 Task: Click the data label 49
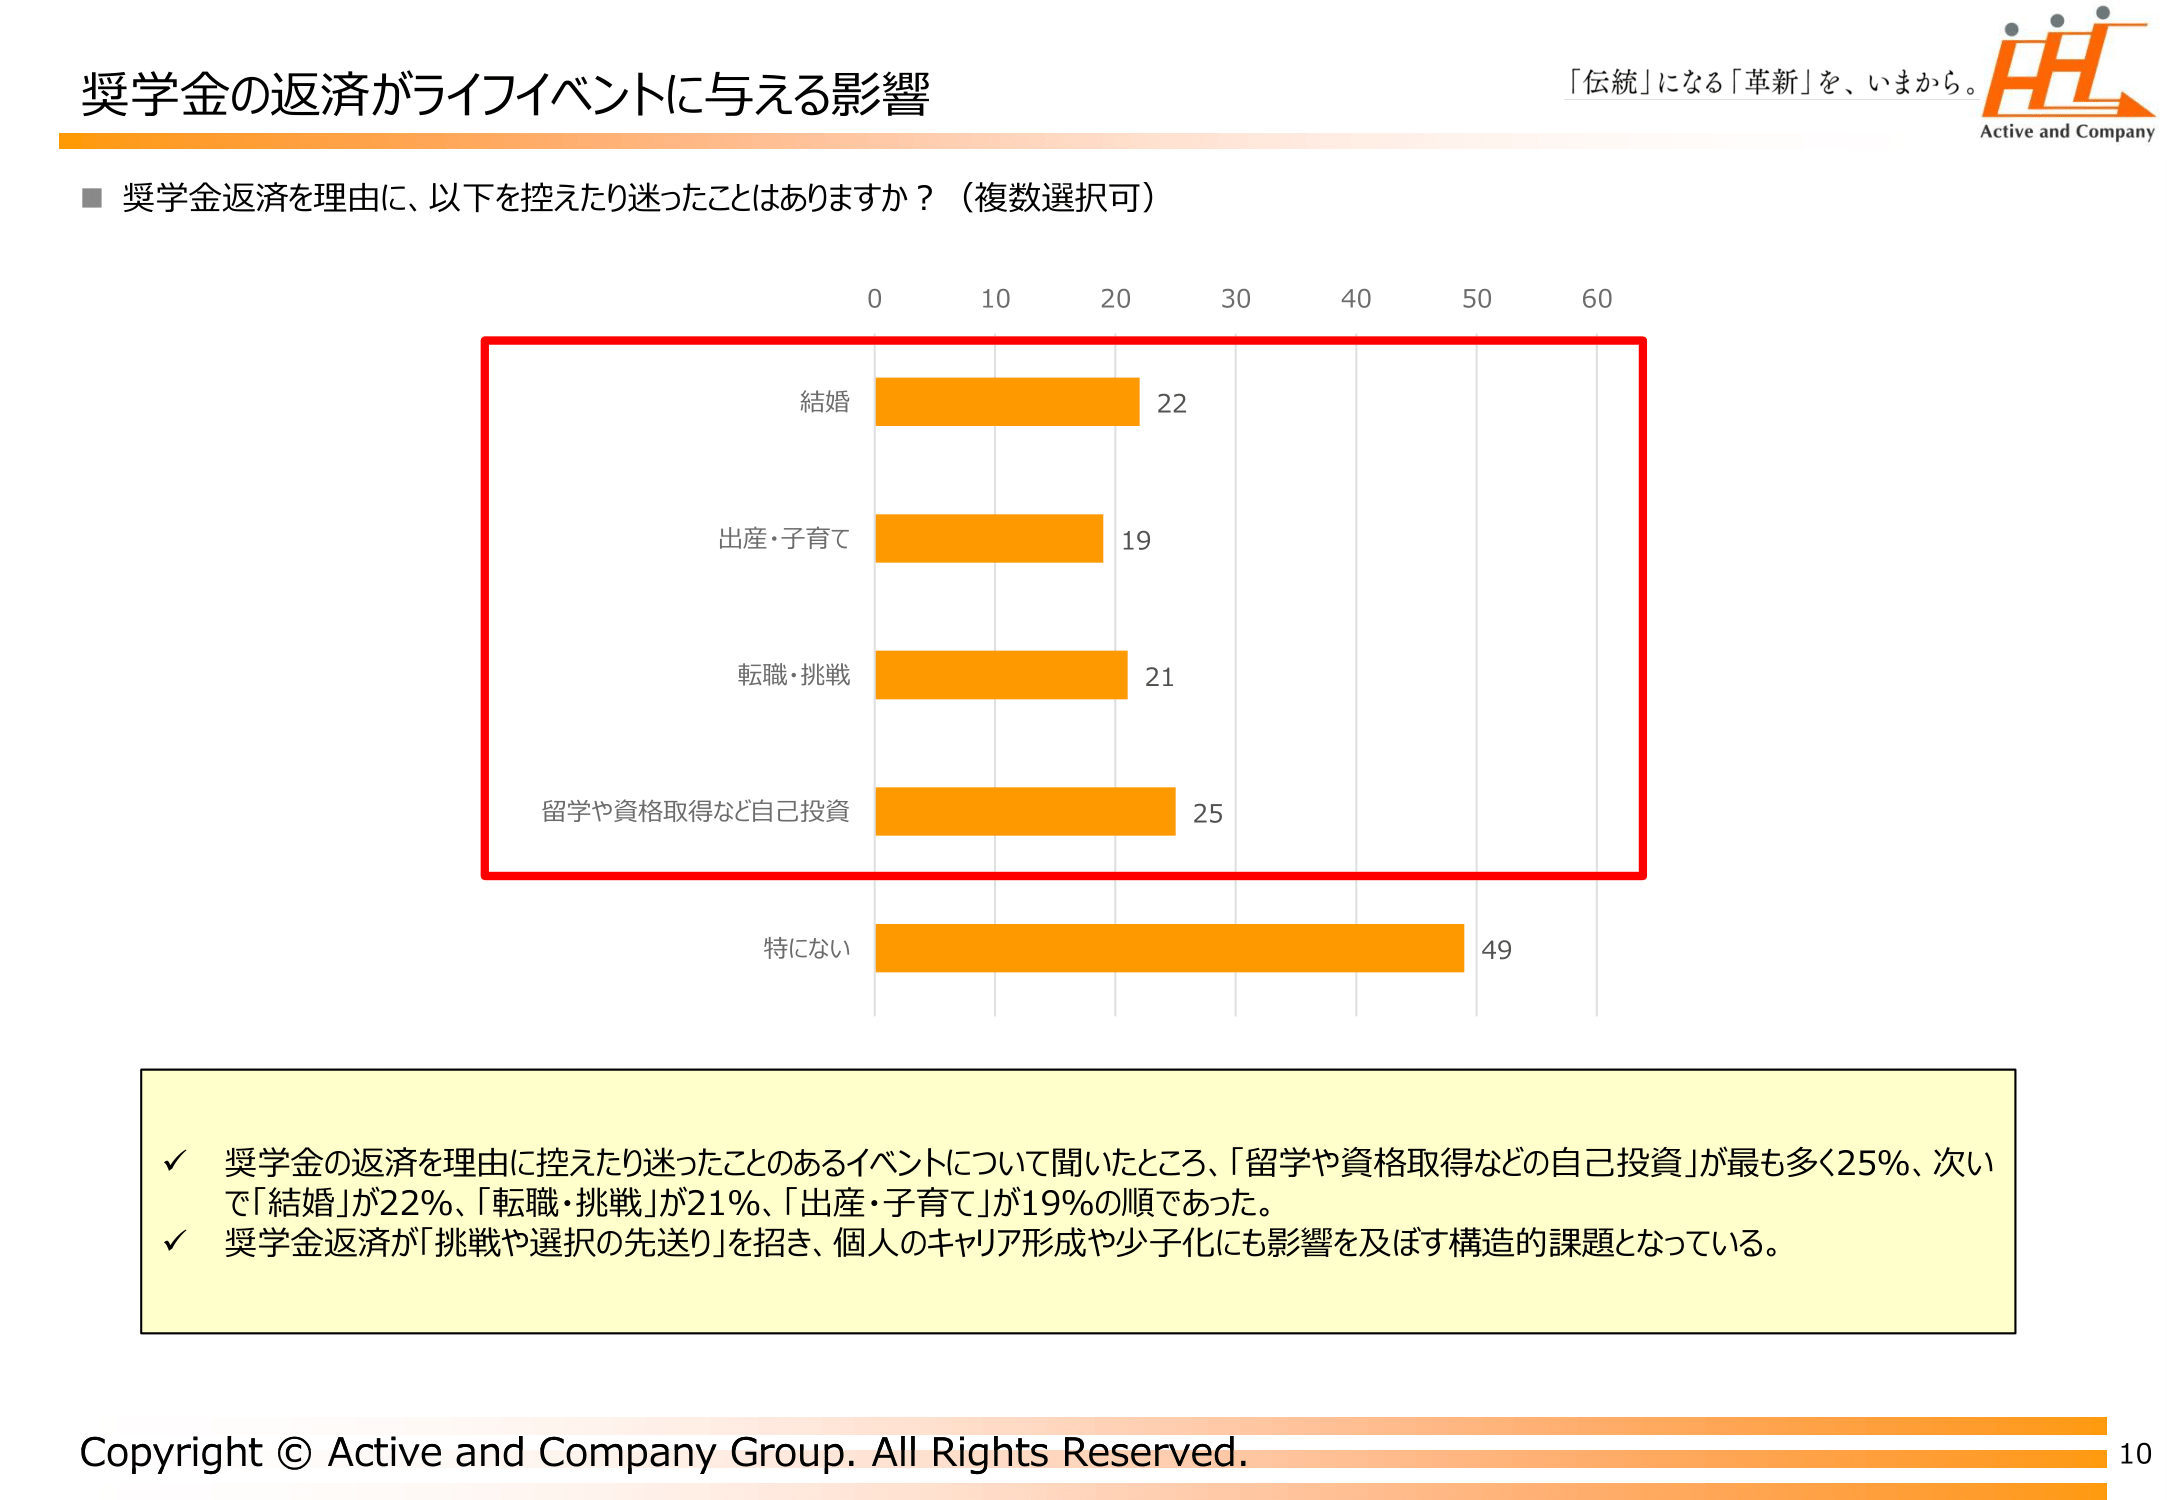coord(1496,950)
